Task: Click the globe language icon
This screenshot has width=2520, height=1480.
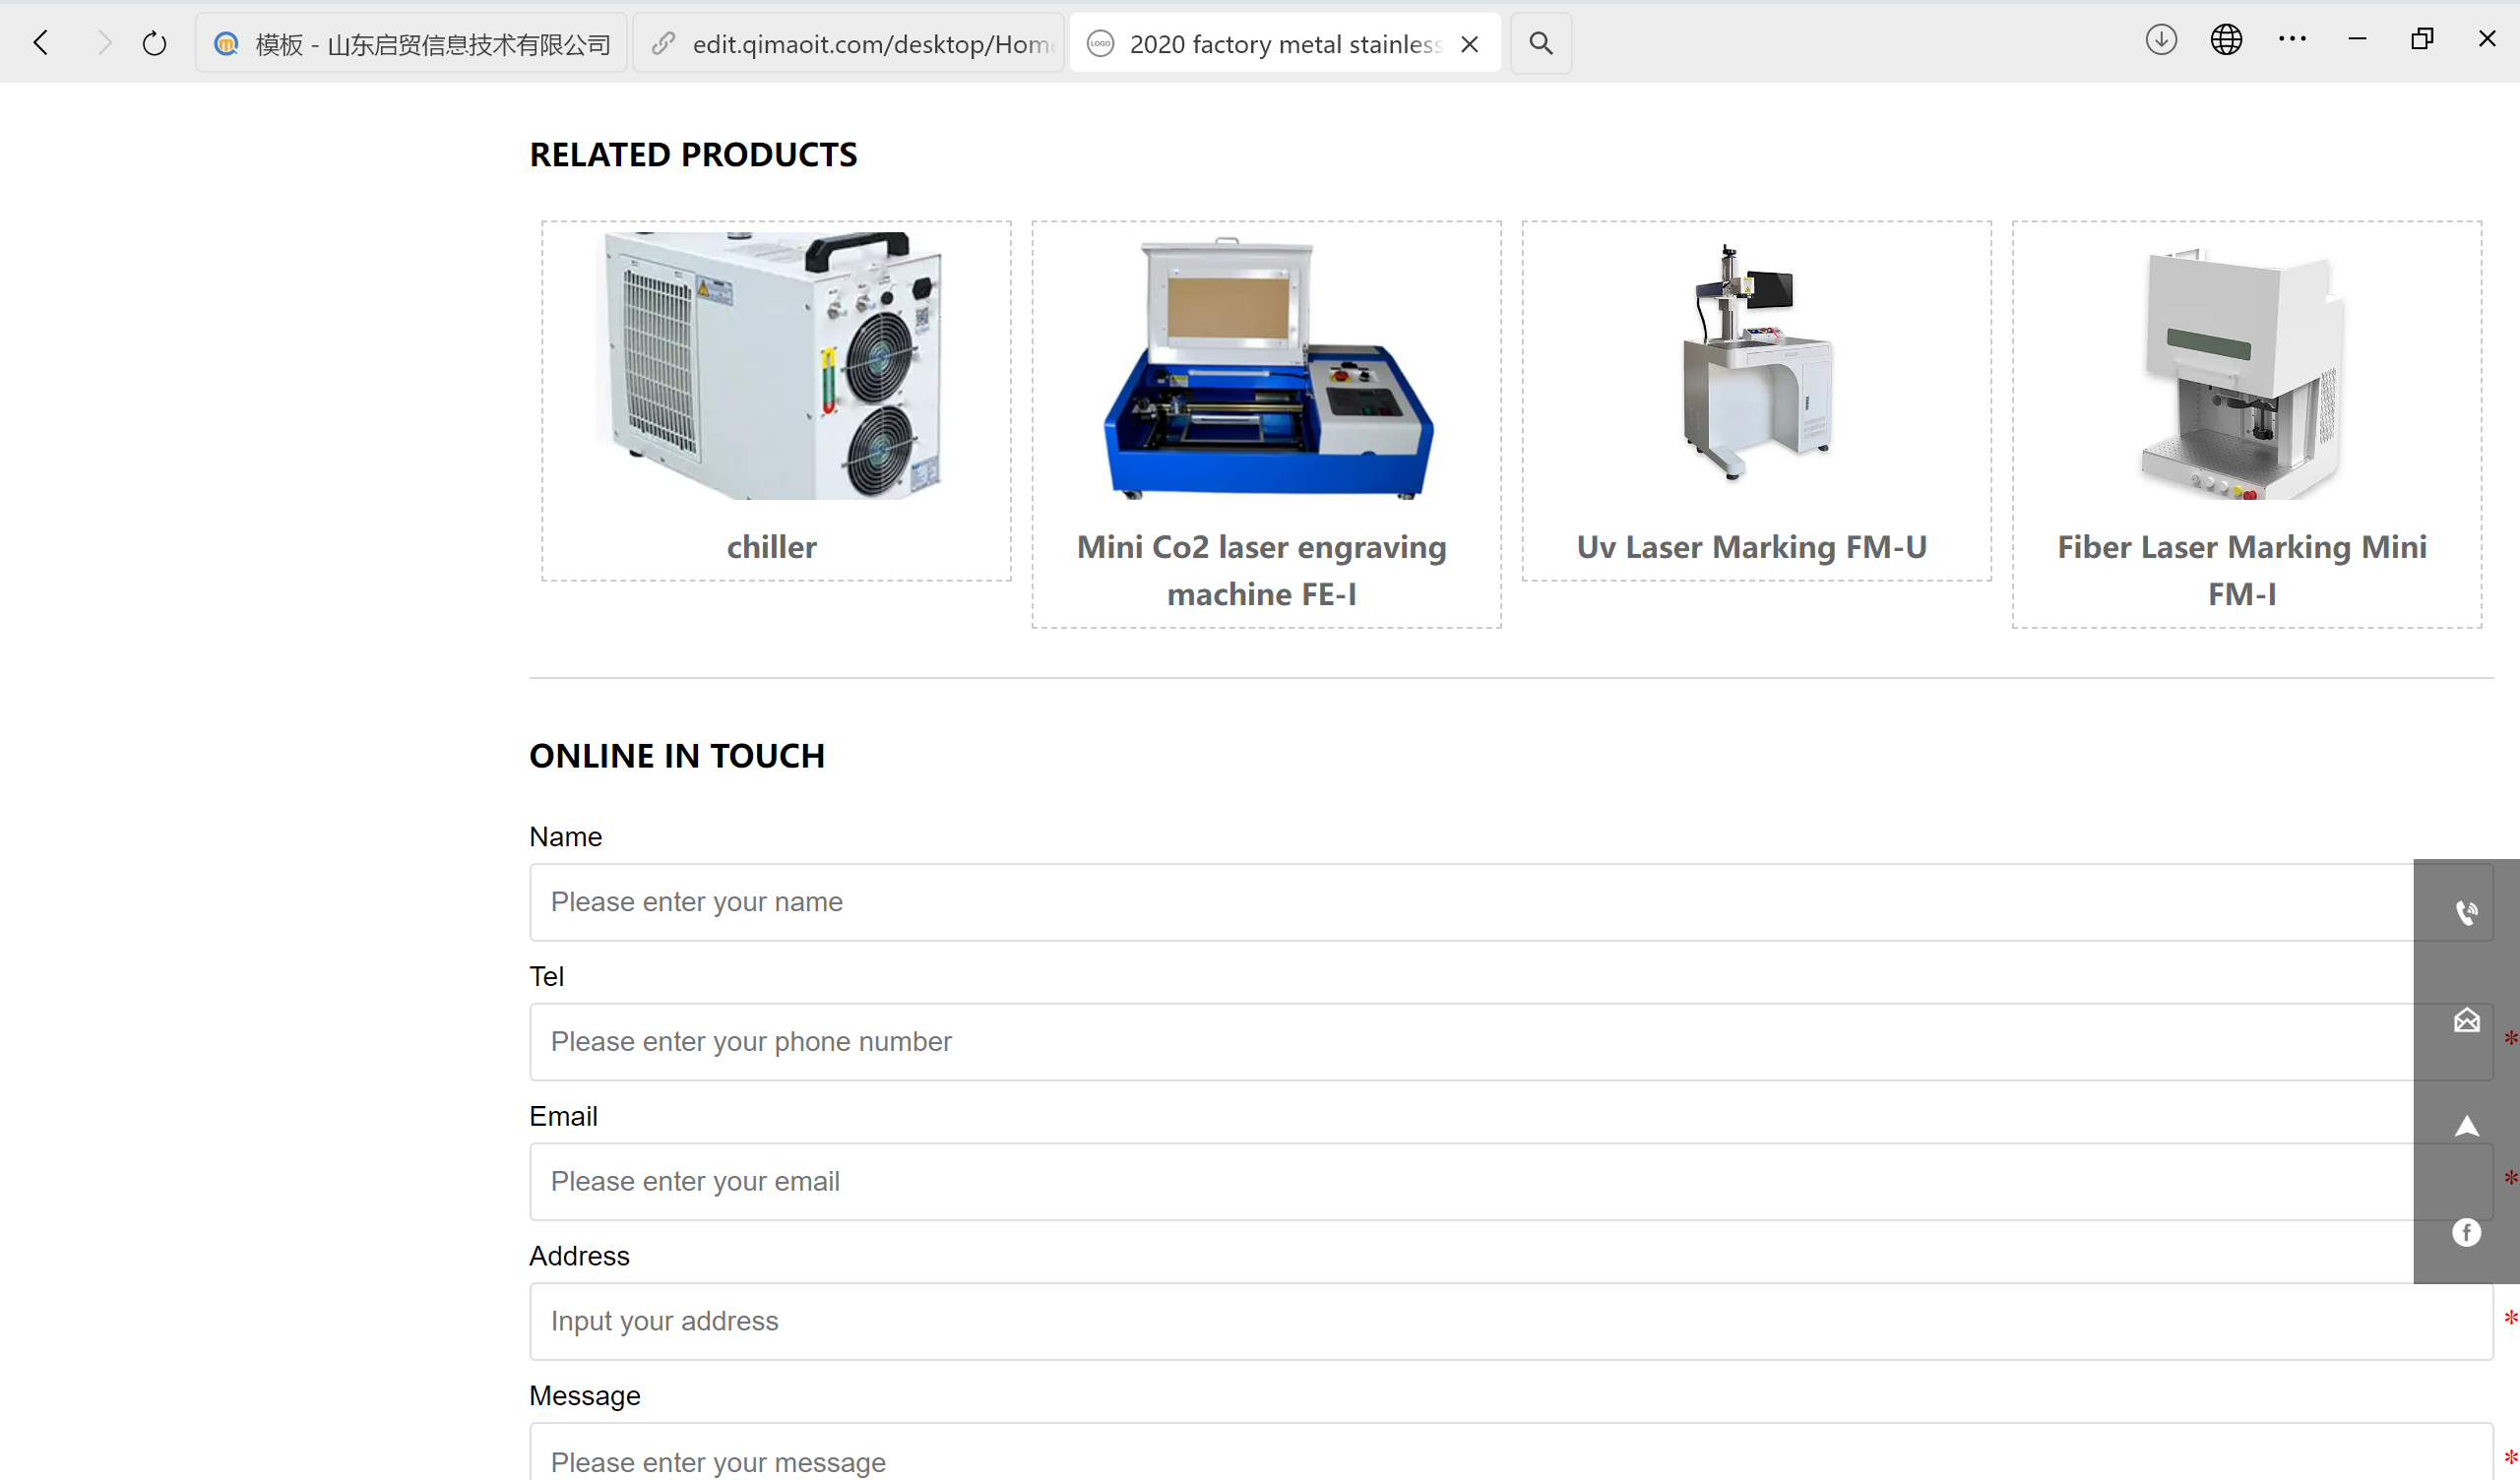Action: point(2225,40)
